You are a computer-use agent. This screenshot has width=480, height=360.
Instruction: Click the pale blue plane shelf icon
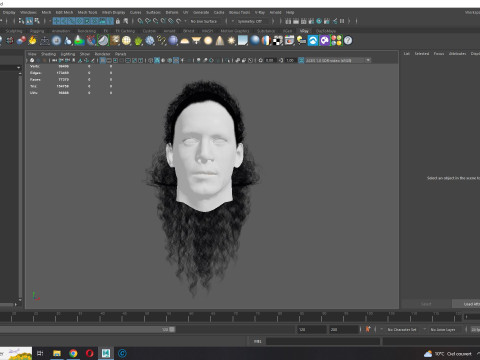[243, 41]
